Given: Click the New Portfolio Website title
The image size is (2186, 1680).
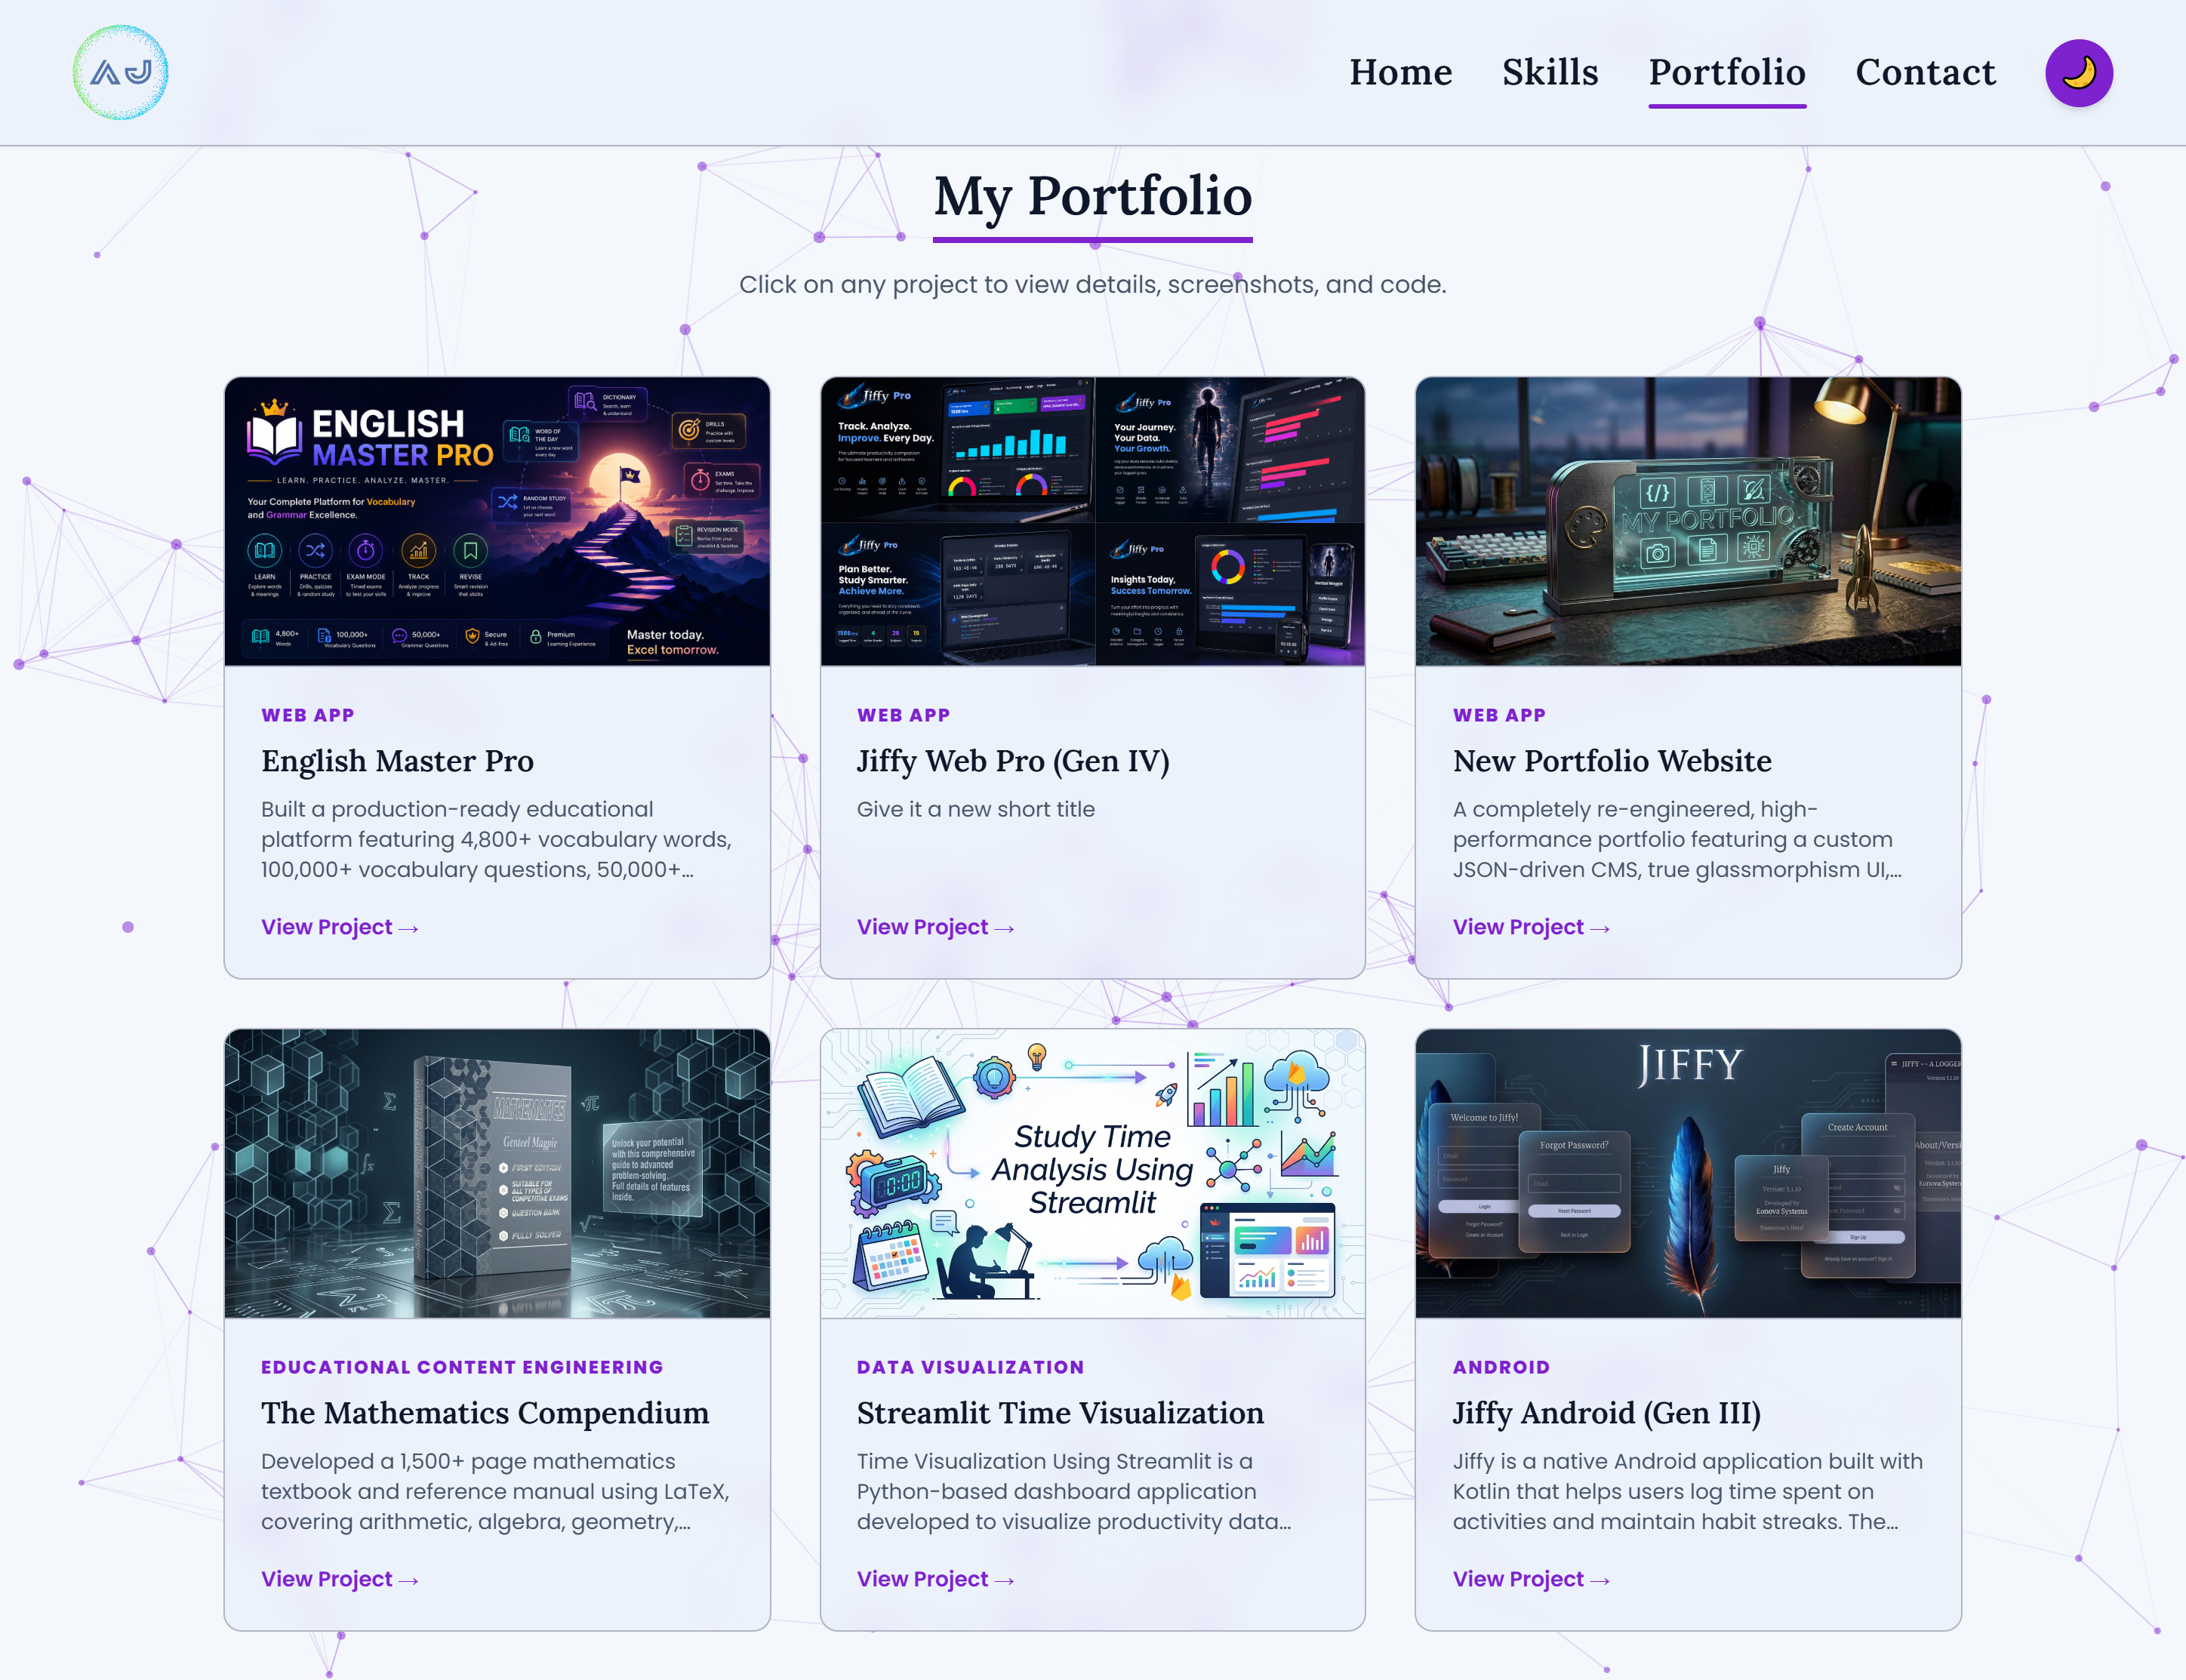Looking at the screenshot, I should click(1612, 761).
